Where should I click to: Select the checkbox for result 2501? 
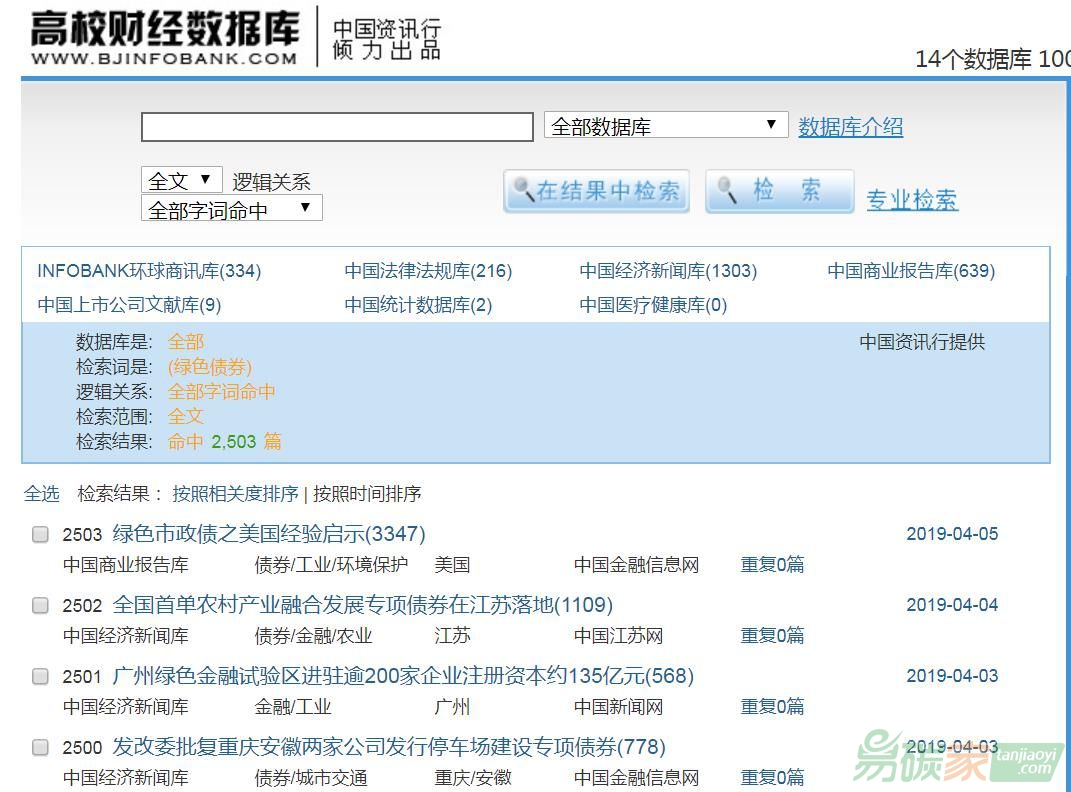click(40, 676)
